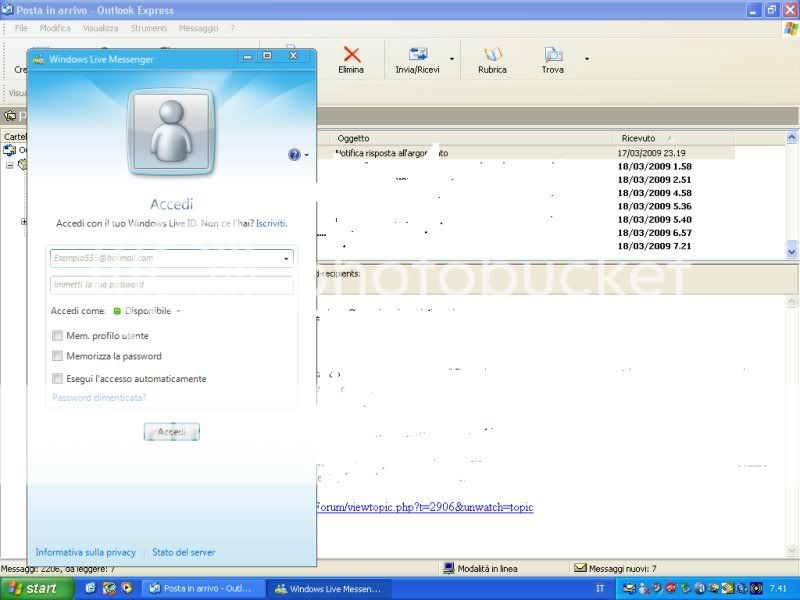800x600 pixels.
Task: Open the Visualizza menu
Action: coord(100,28)
